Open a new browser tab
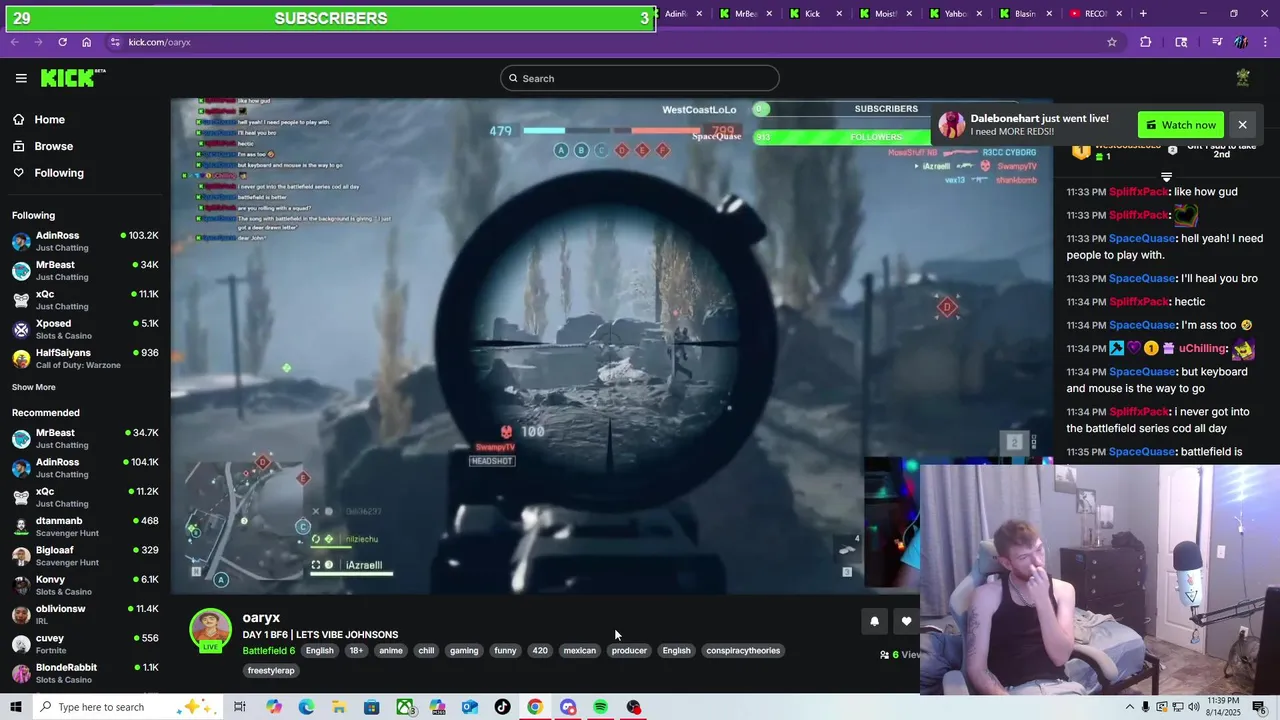The height and width of the screenshot is (720, 1280). pyautogui.click(x=1143, y=14)
